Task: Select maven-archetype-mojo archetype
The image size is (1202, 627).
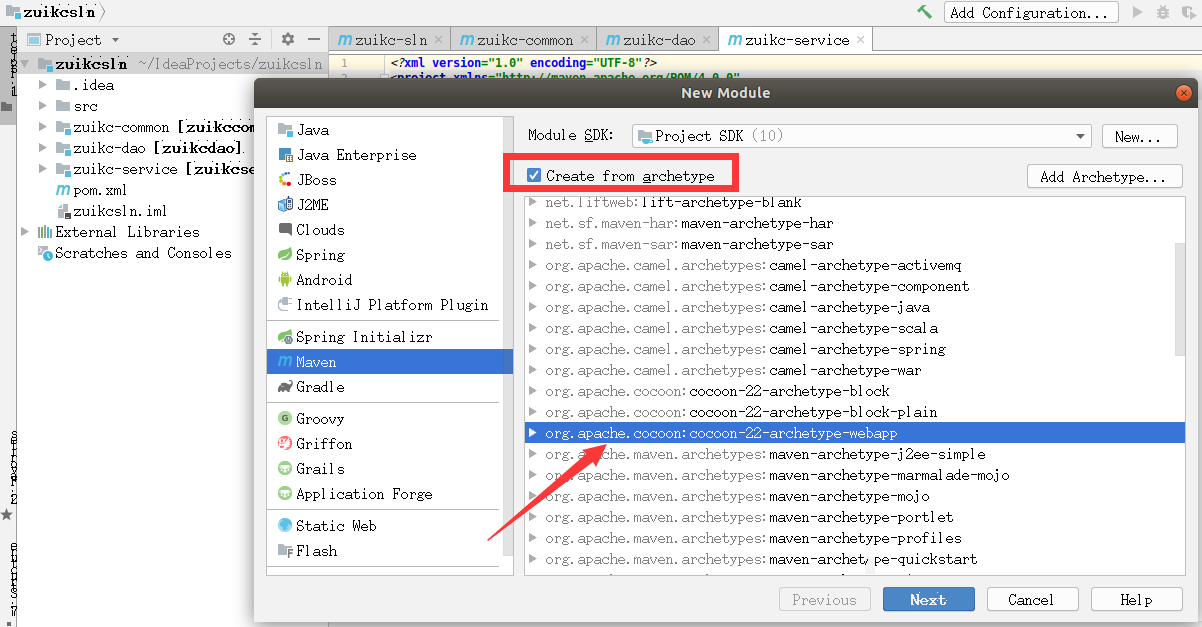Action: (855, 497)
